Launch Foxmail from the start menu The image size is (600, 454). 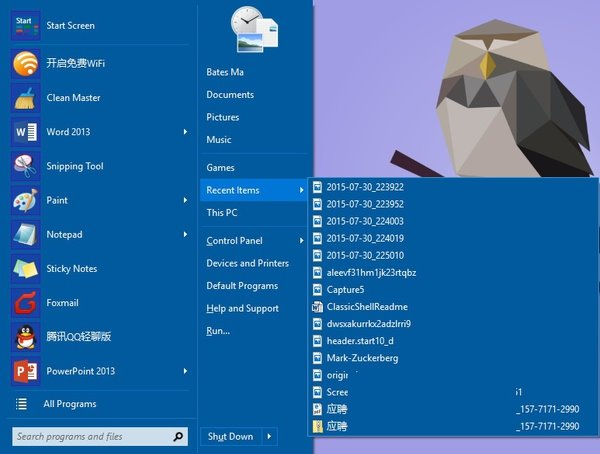[62, 303]
